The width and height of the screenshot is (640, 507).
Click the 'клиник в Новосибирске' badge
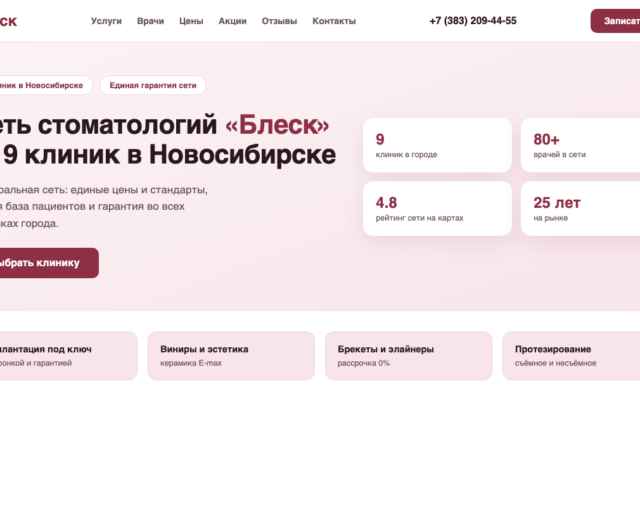click(x=46, y=85)
